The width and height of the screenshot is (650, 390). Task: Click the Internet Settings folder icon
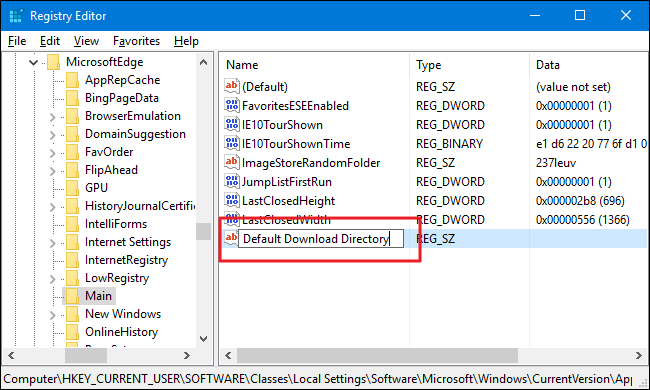(x=73, y=242)
